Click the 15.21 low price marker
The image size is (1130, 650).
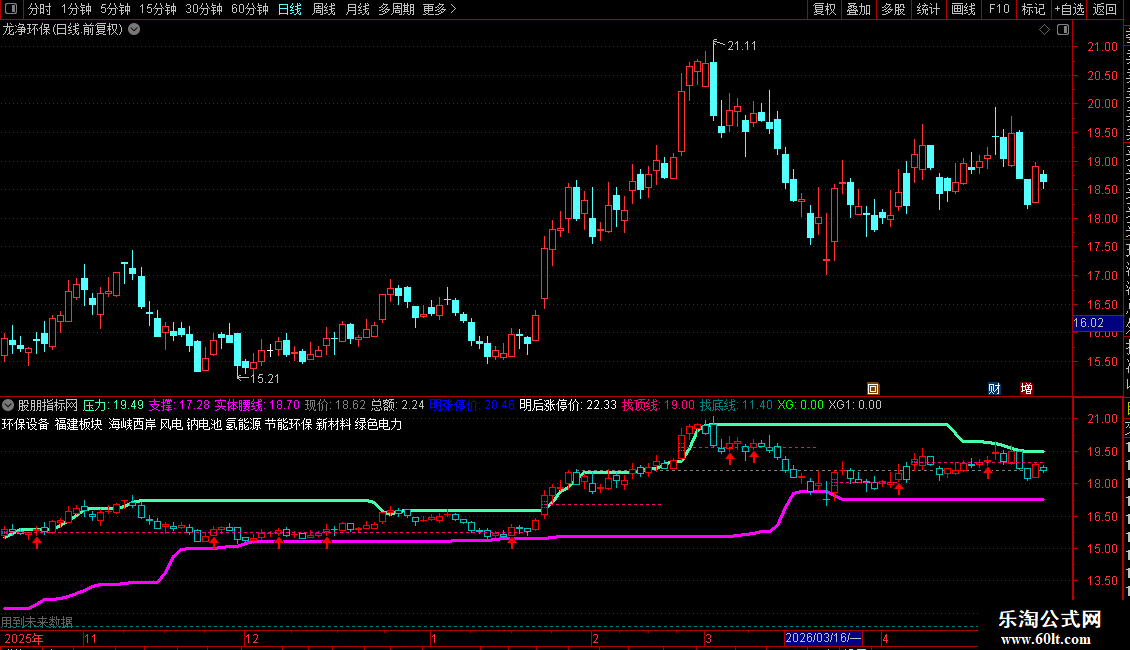(264, 378)
